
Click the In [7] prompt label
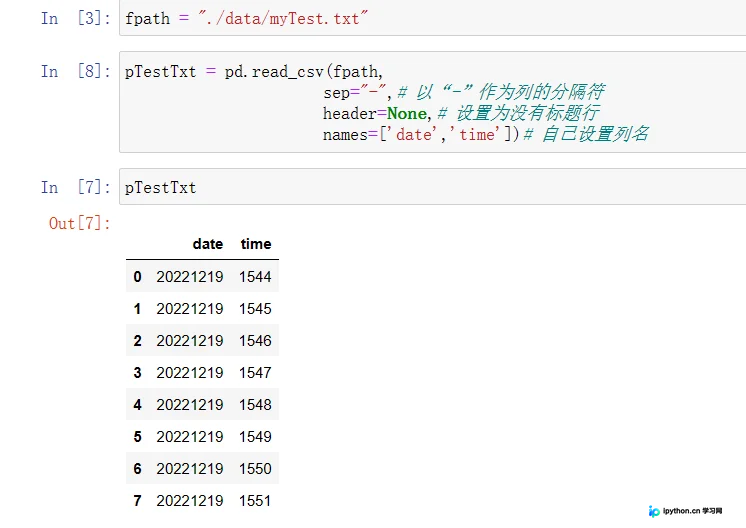76,187
